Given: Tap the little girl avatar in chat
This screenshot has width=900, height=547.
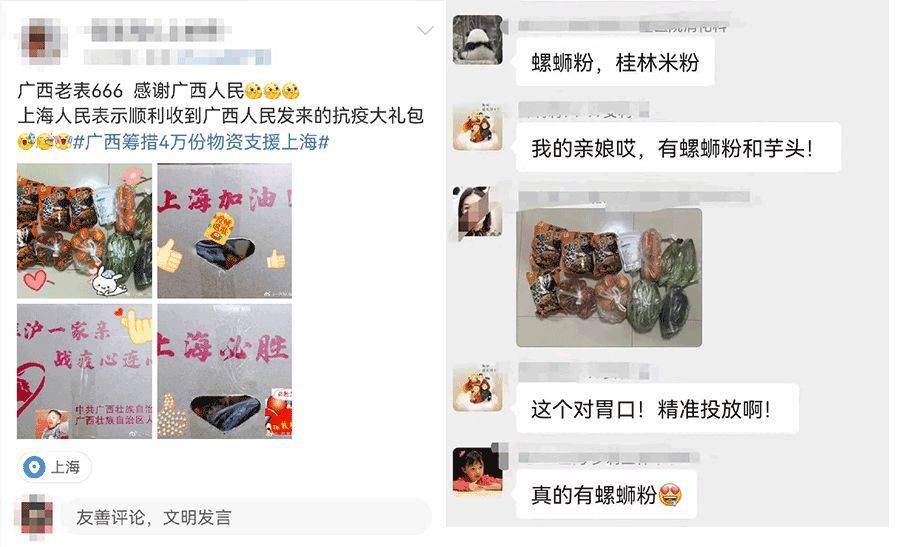Looking at the screenshot, I should (x=478, y=472).
